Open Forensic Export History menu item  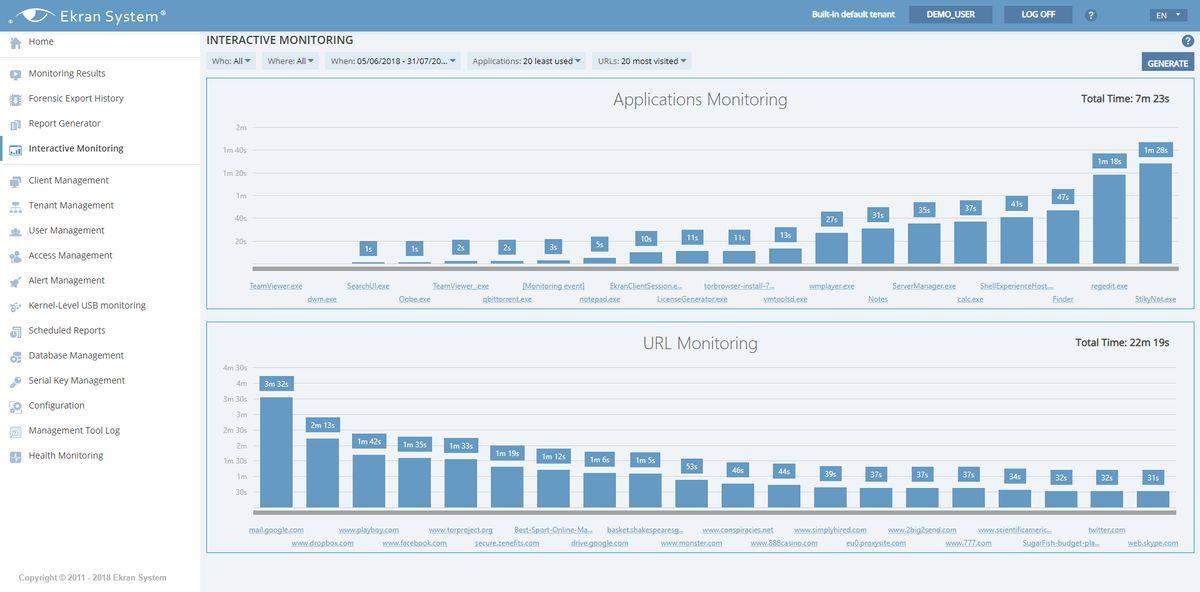76,99
